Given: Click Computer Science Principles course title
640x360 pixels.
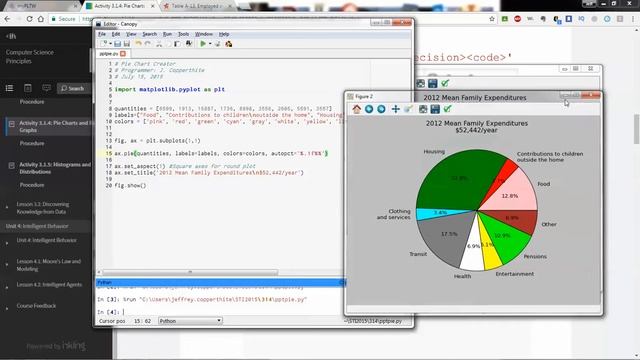Looking at the screenshot, I should pos(30,57).
